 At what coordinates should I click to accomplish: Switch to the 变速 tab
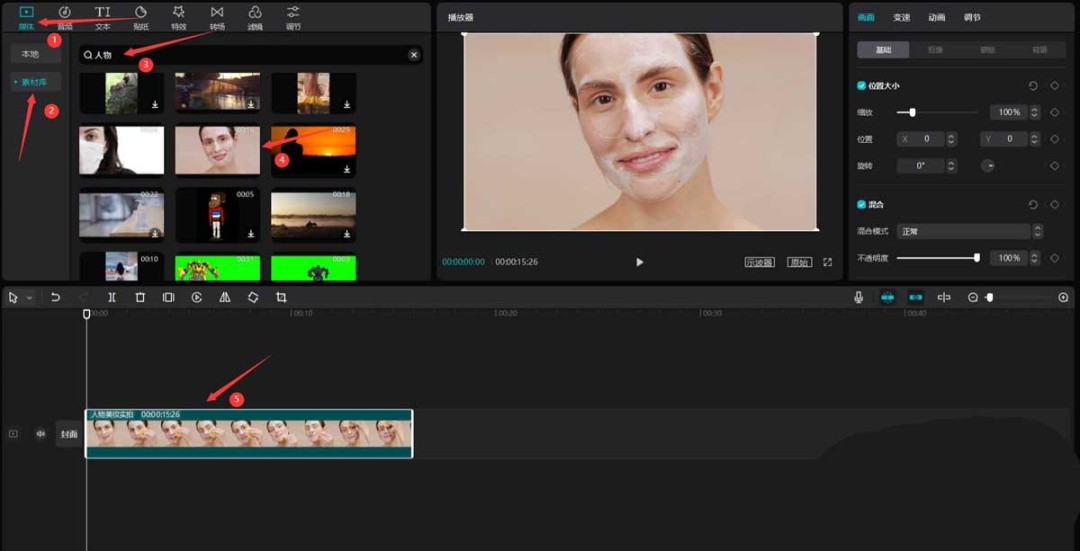coord(901,17)
